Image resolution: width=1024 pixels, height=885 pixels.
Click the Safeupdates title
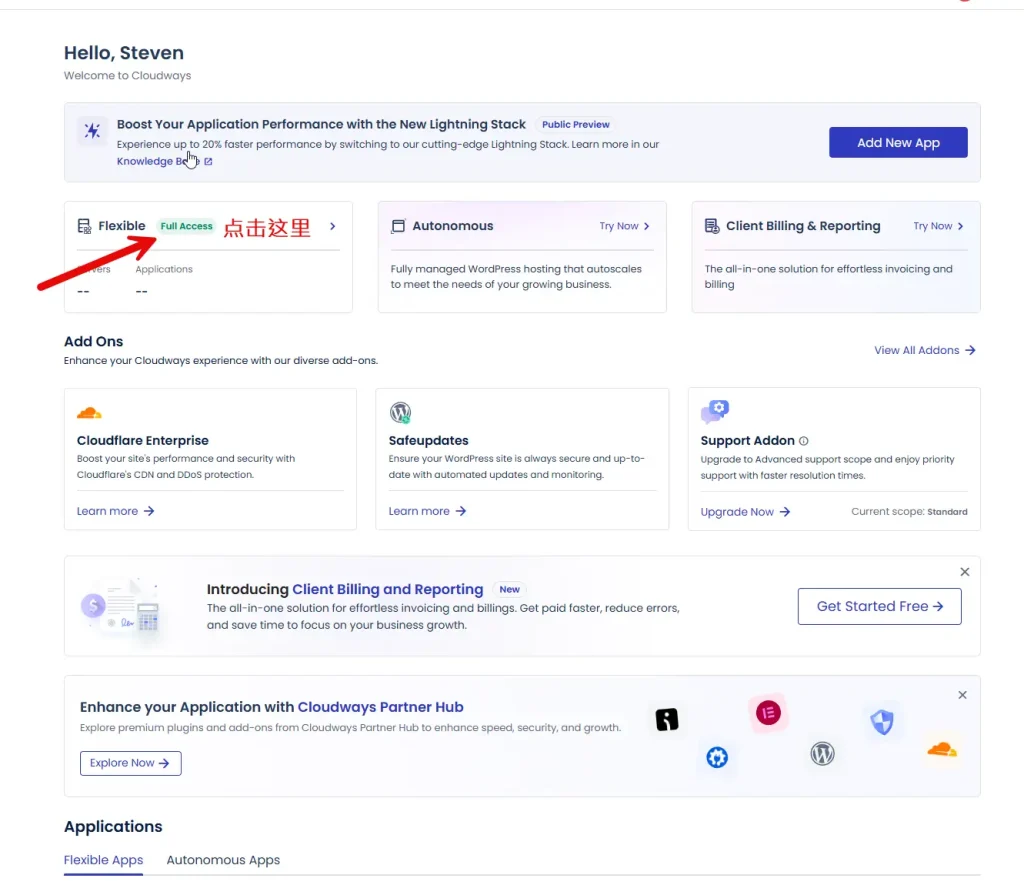[428, 440]
